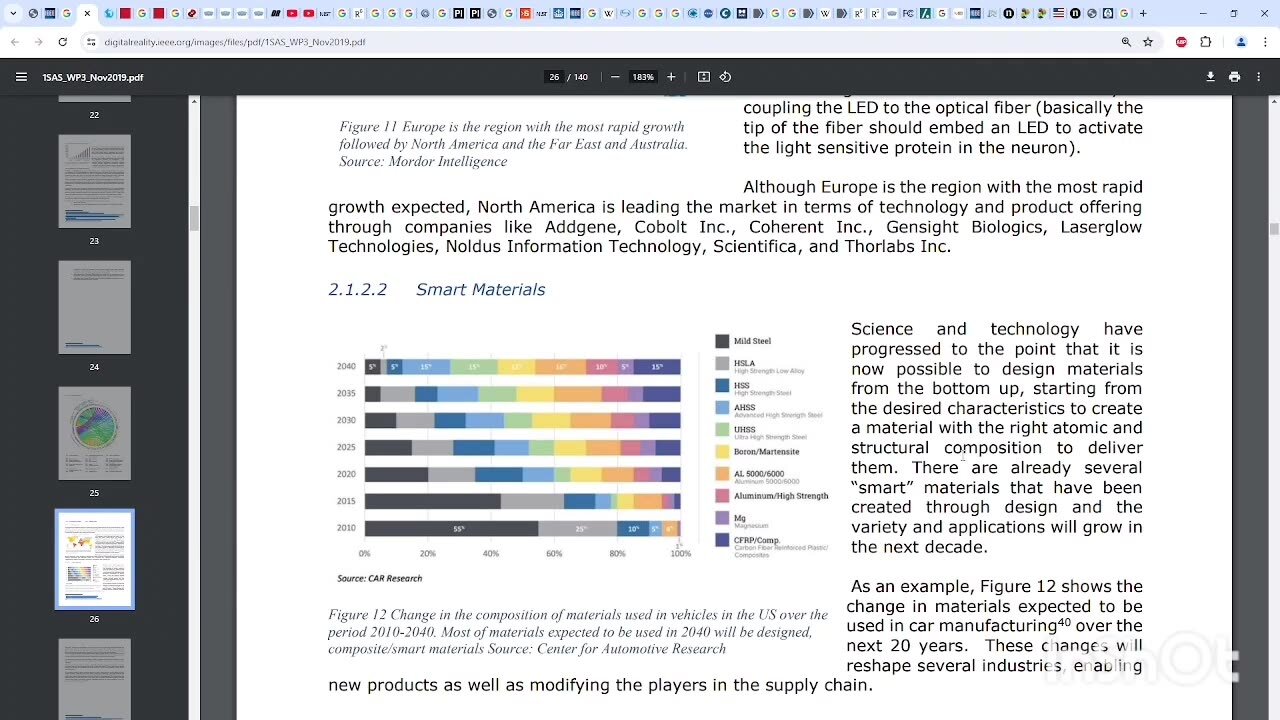The height and width of the screenshot is (720, 1280).
Task: Click the address bar URL
Action: tap(235, 42)
